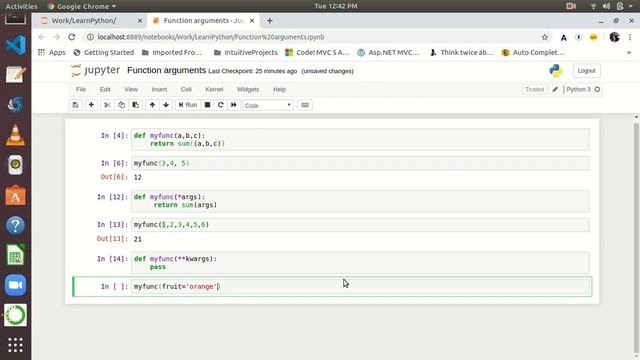Select the cell defining myfunc(*args)
640x360 pixels.
click(360, 201)
